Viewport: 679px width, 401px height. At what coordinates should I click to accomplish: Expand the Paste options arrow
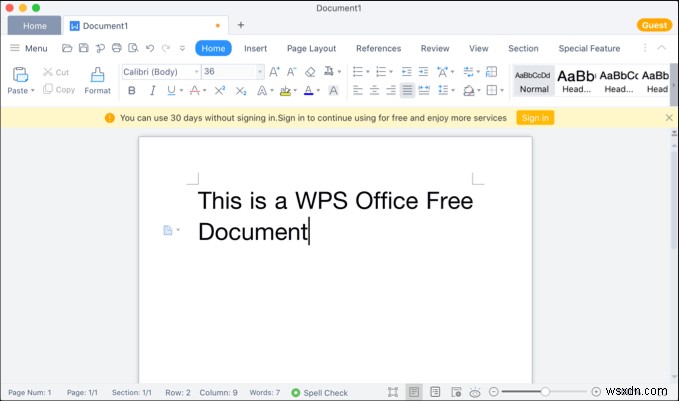coord(32,91)
